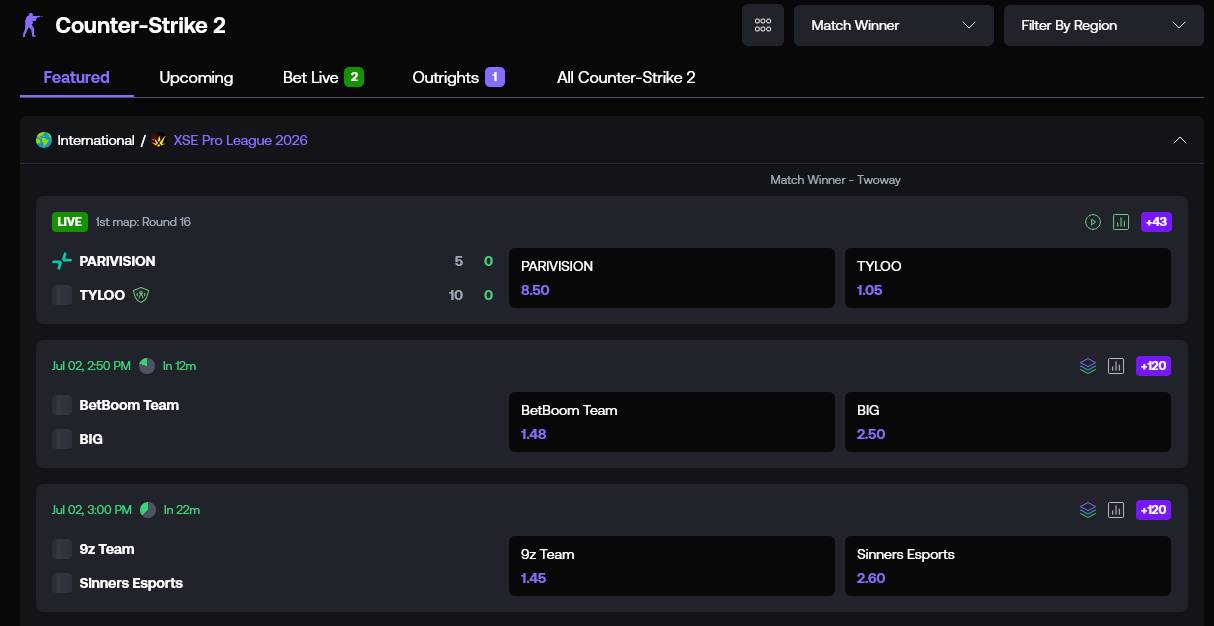Image resolution: width=1214 pixels, height=626 pixels.
Task: Open Sinners Esports name in match list
Action: pyautogui.click(x=131, y=583)
